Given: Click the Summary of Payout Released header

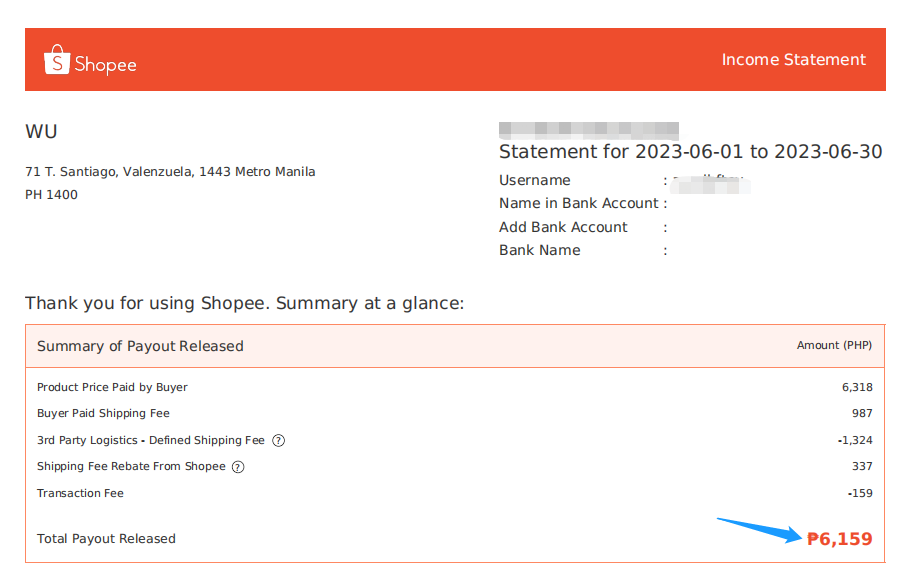Looking at the screenshot, I should coord(140,346).
